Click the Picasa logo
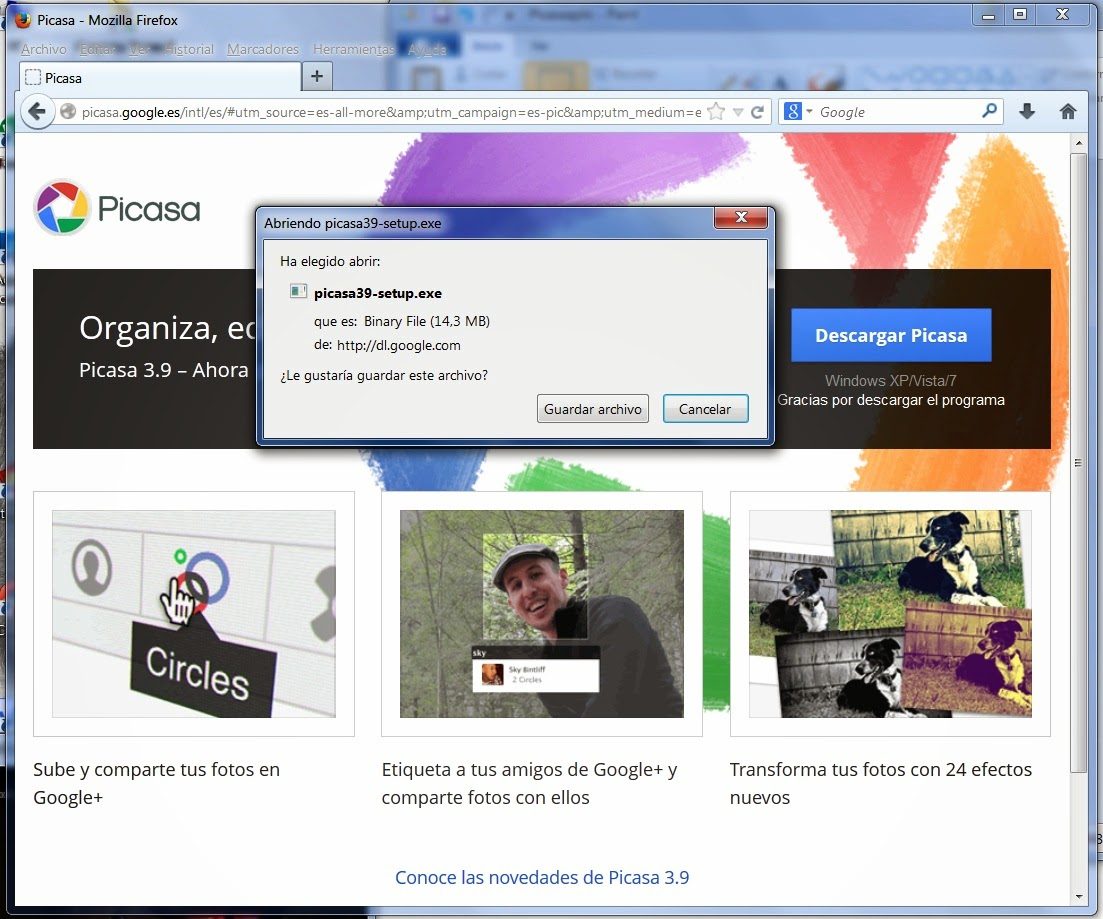The image size is (1103, 919). tap(117, 208)
